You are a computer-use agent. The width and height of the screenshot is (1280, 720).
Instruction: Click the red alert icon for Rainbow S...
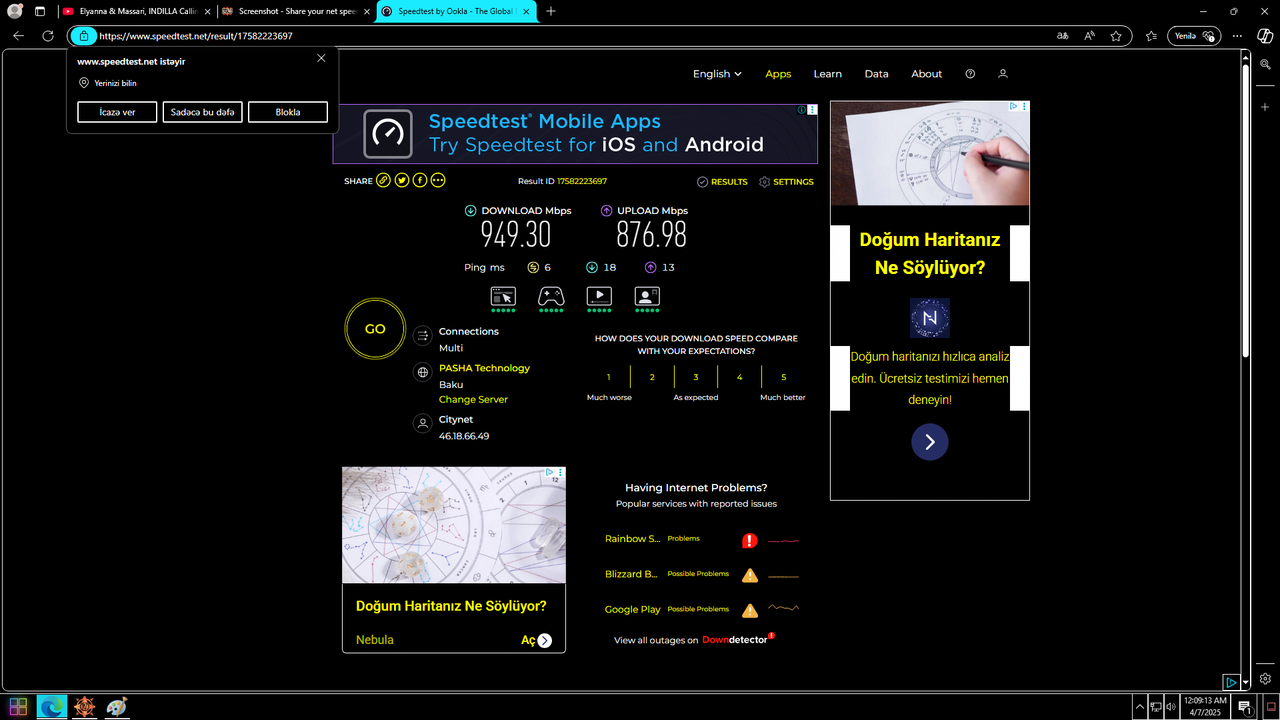[750, 541]
